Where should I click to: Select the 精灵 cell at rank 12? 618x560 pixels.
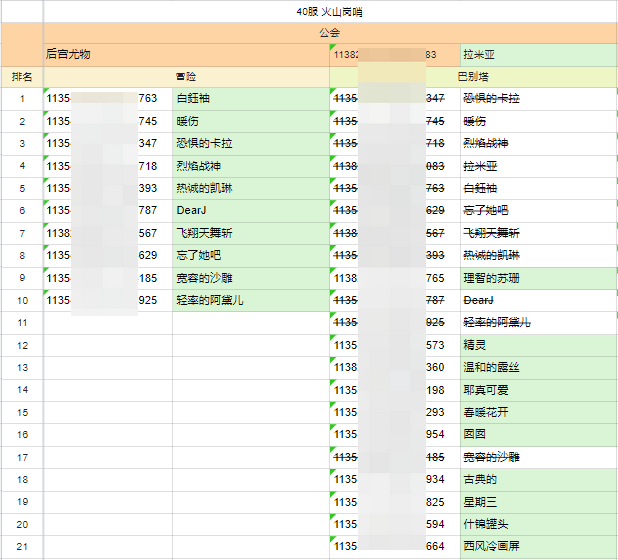click(x=538, y=345)
